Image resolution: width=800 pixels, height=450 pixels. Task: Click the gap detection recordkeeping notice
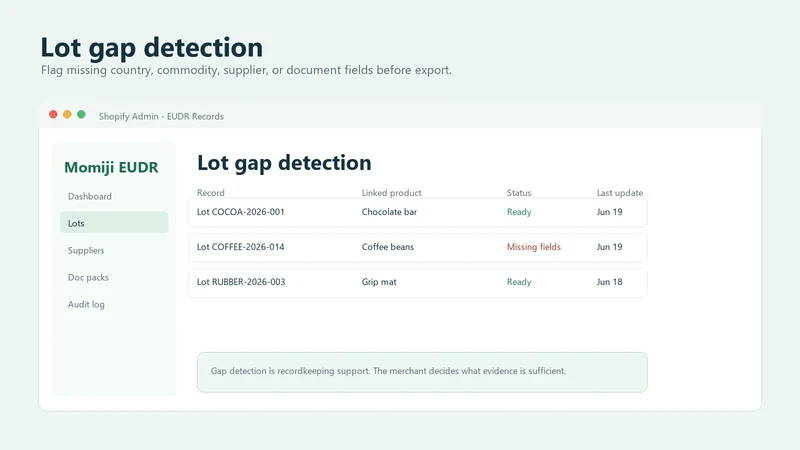(422, 372)
